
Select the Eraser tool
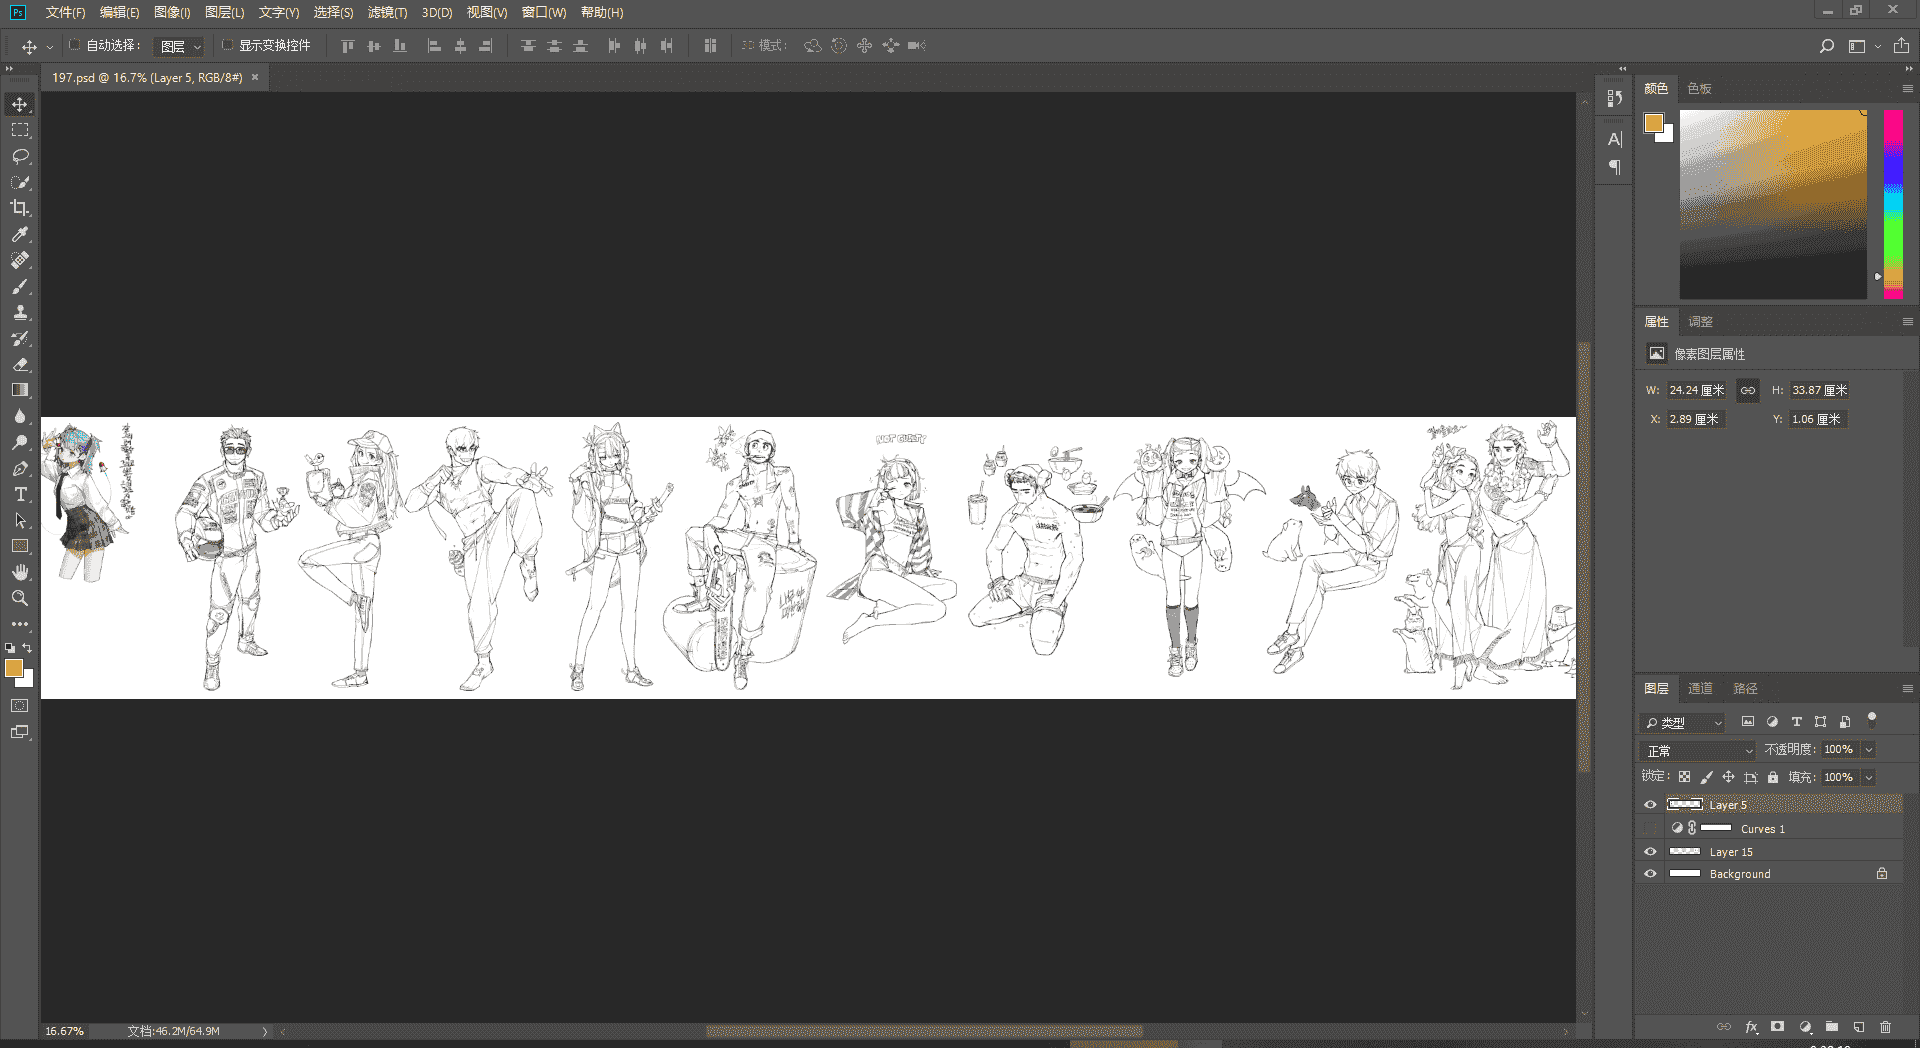point(20,364)
